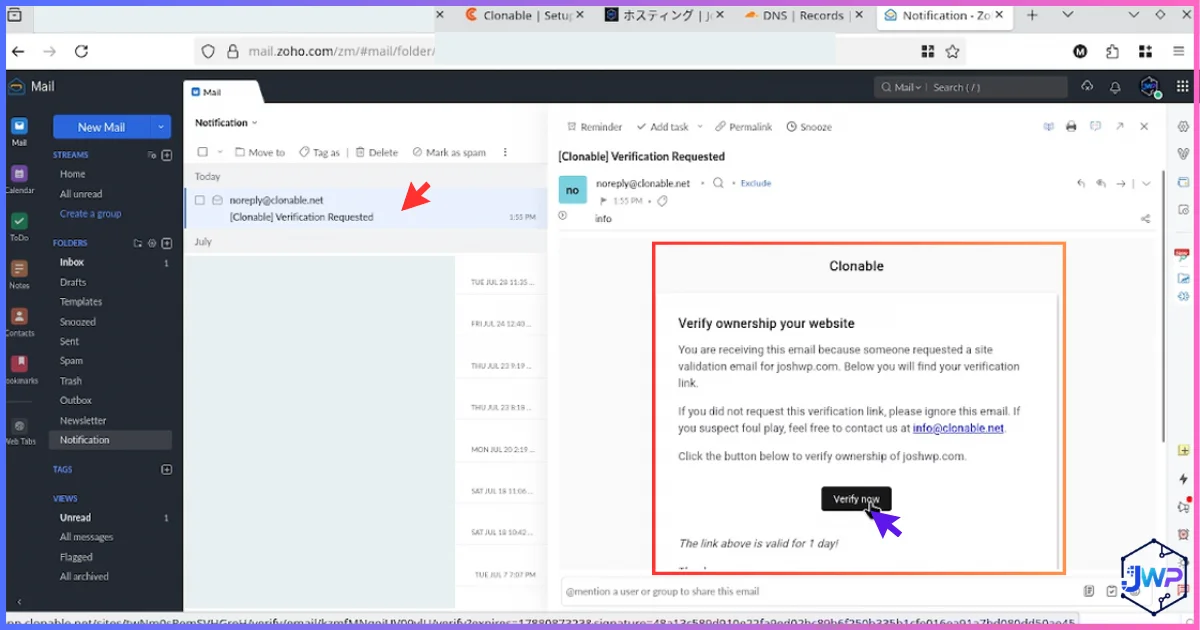Expand recipient details arrow beside info
The width and height of the screenshot is (1200, 630).
[x=563, y=215]
